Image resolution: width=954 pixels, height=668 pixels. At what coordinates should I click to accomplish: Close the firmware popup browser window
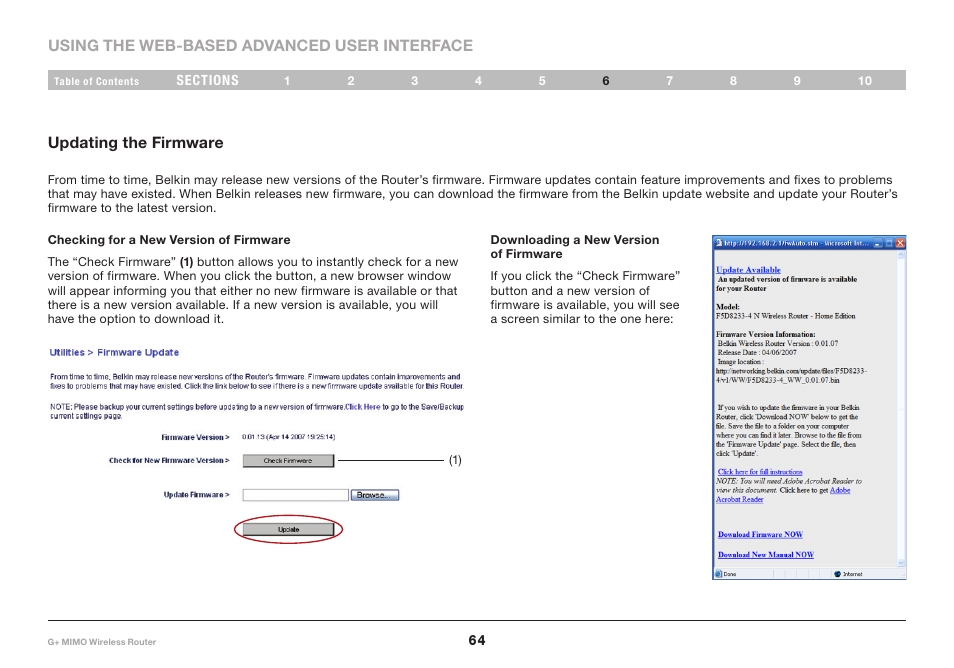pos(900,243)
